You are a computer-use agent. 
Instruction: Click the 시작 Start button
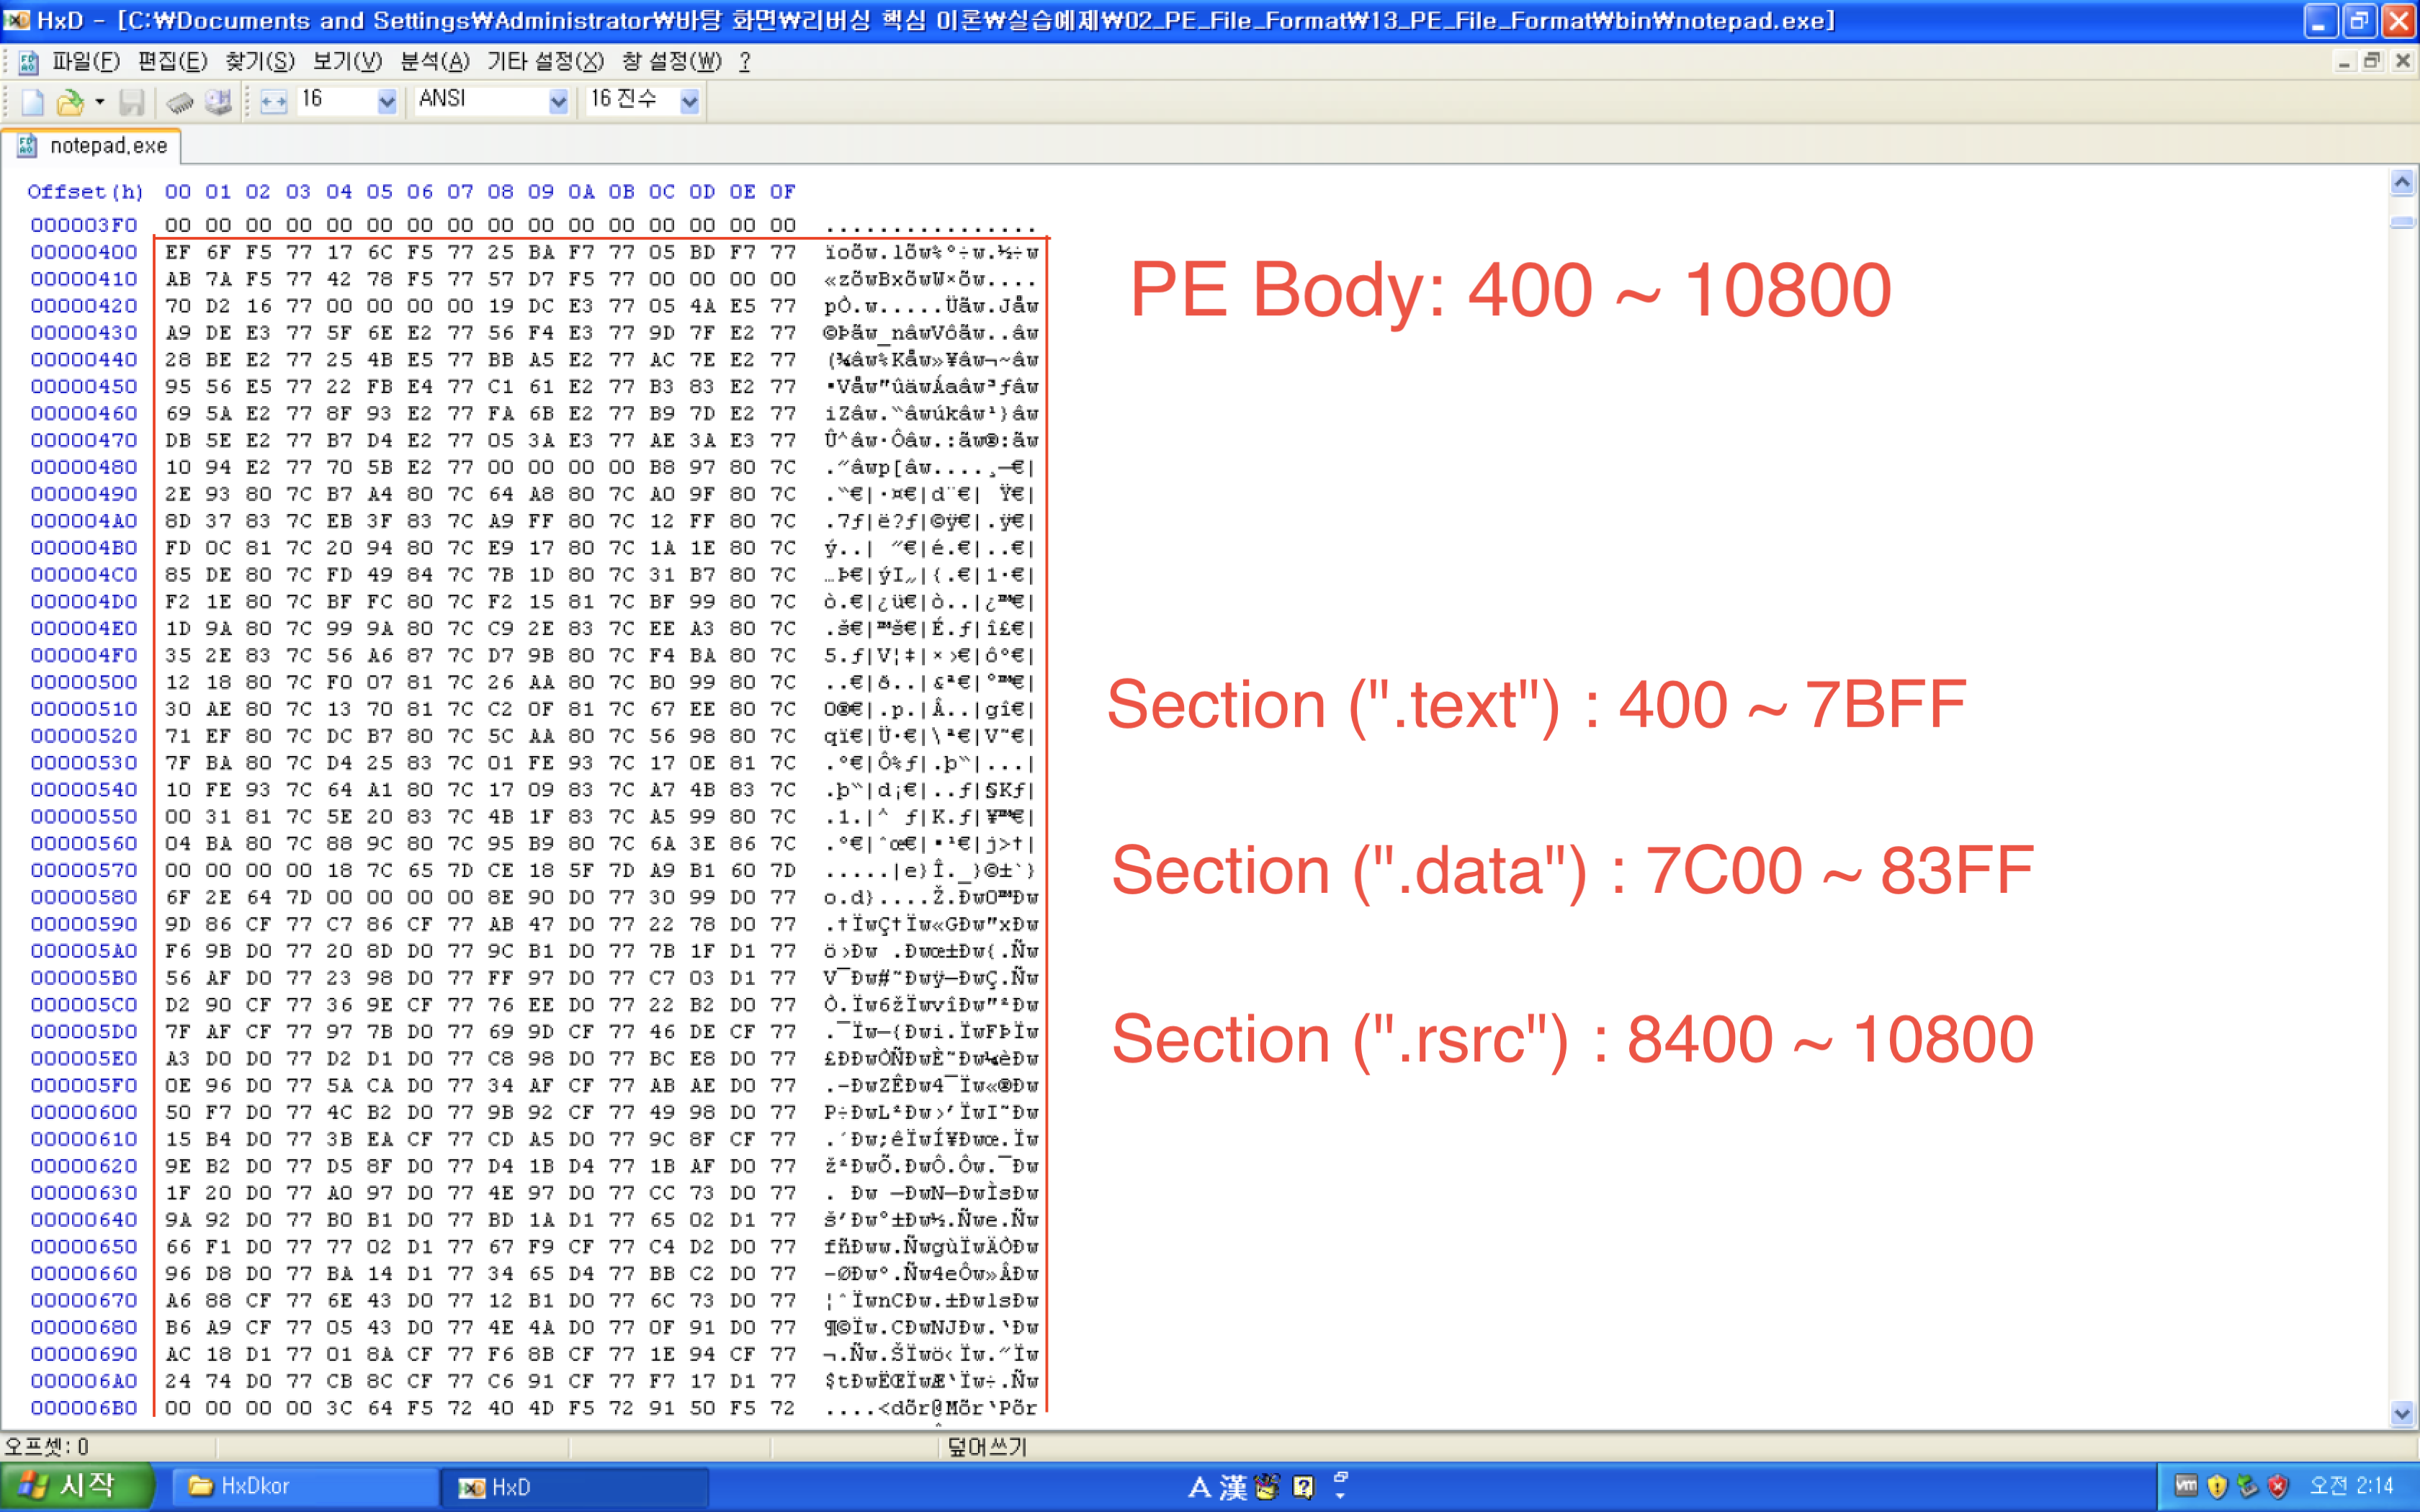76,1486
